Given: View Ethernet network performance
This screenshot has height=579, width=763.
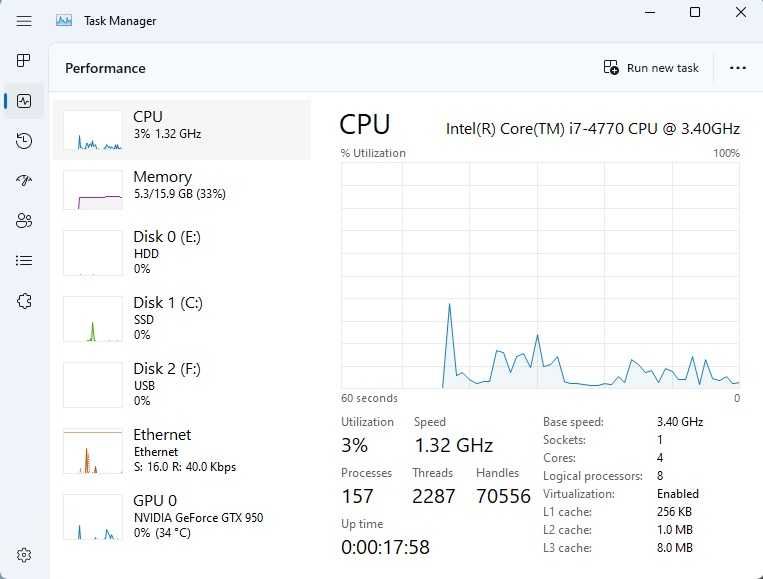Looking at the screenshot, I should click(x=181, y=450).
